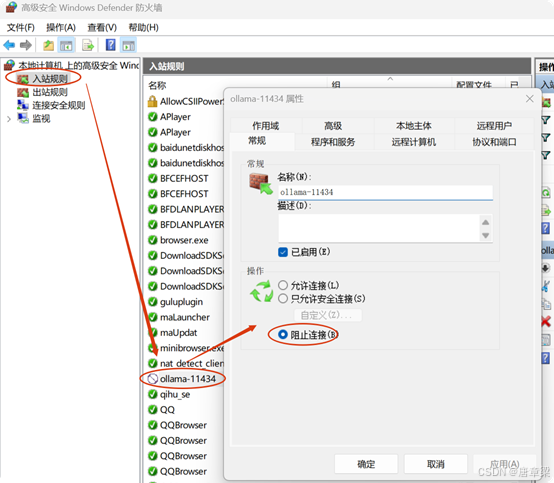
Task: Click the 名称 (Name) column header
Action: (x=157, y=85)
